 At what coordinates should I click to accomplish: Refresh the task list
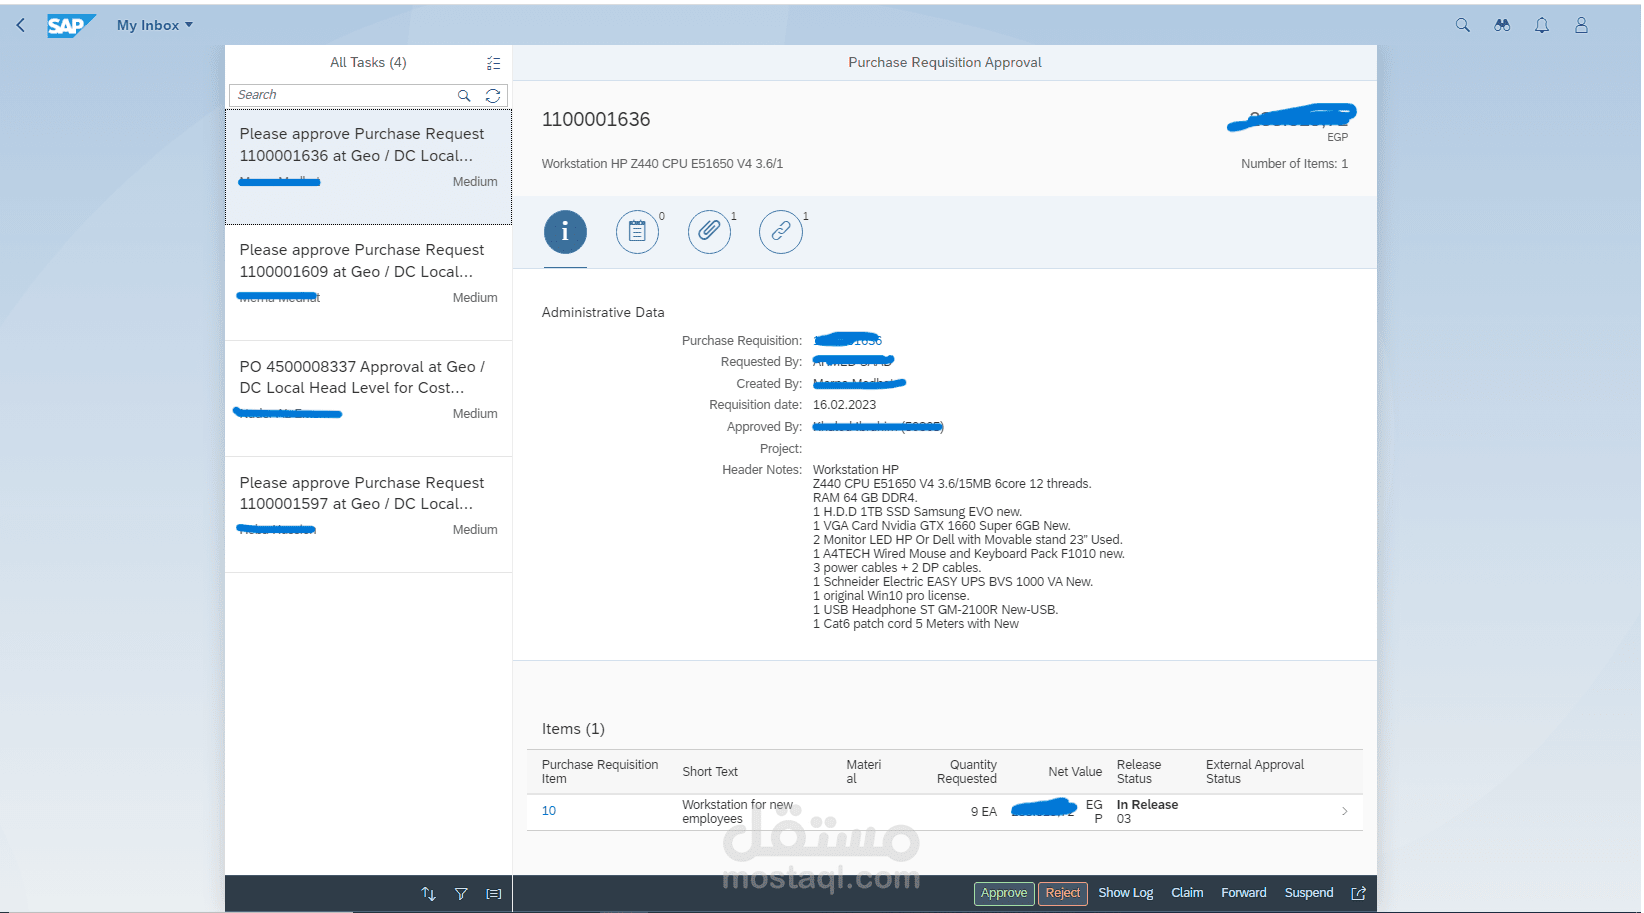[493, 96]
